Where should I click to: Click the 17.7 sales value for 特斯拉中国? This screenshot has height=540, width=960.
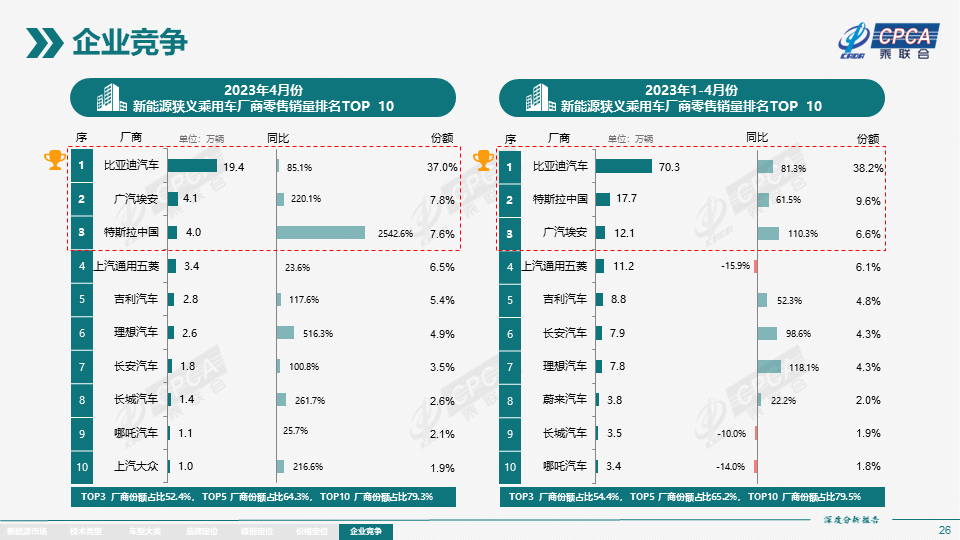click(626, 199)
